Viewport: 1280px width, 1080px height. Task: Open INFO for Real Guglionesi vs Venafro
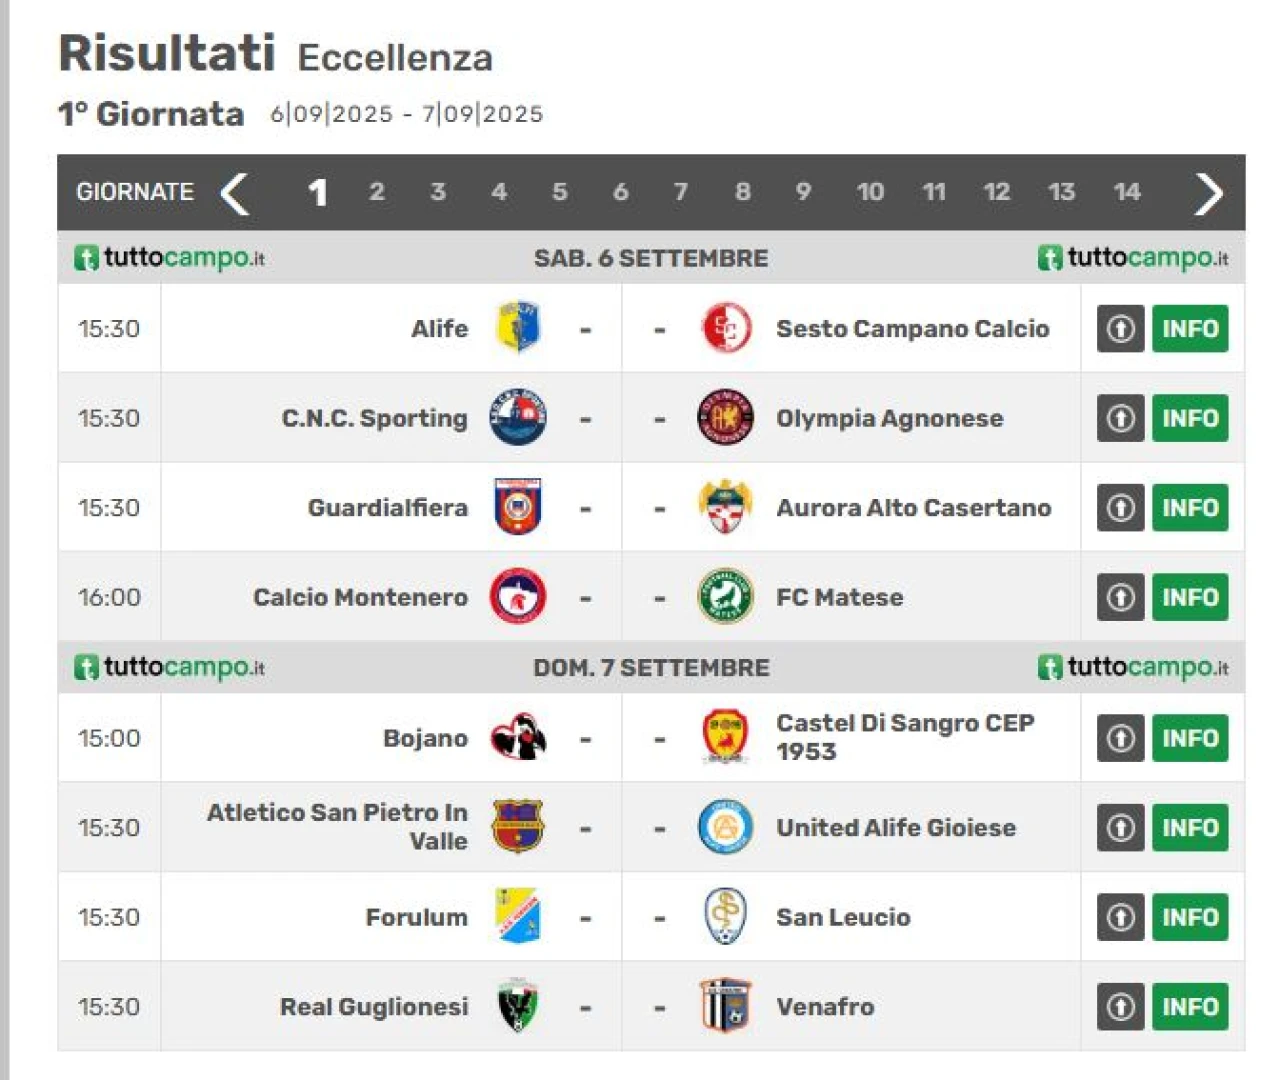[x=1189, y=1007]
